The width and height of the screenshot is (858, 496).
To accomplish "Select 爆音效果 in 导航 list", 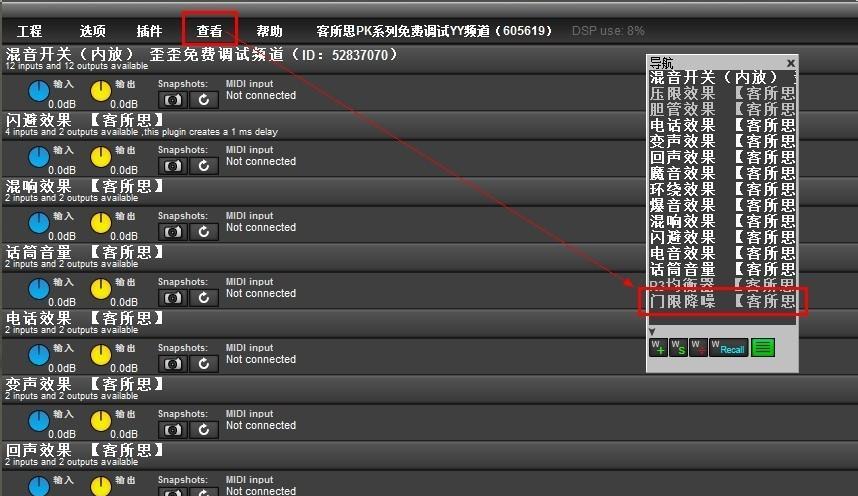I will pyautogui.click(x=722, y=205).
